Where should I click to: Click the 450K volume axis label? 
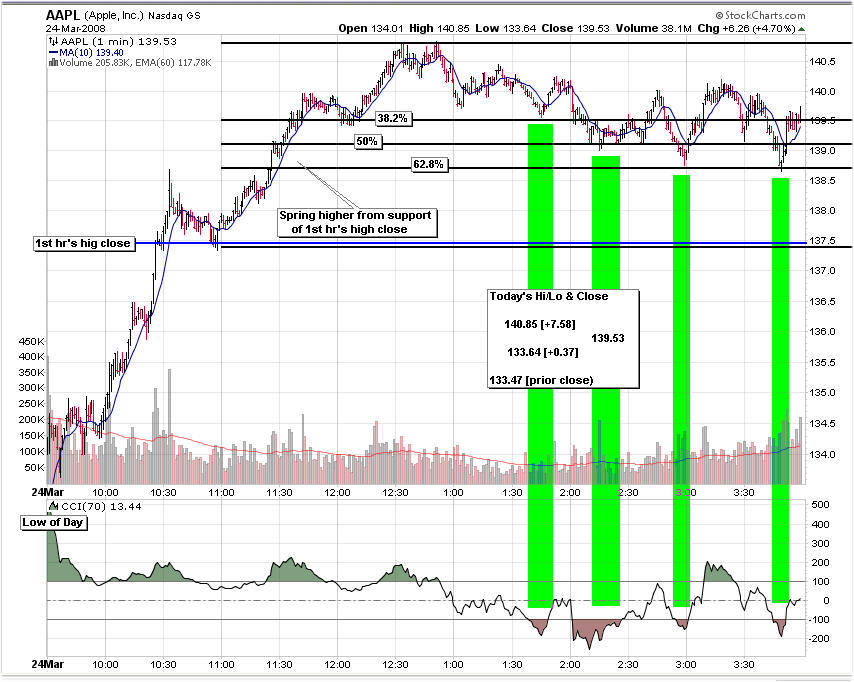(x=32, y=342)
